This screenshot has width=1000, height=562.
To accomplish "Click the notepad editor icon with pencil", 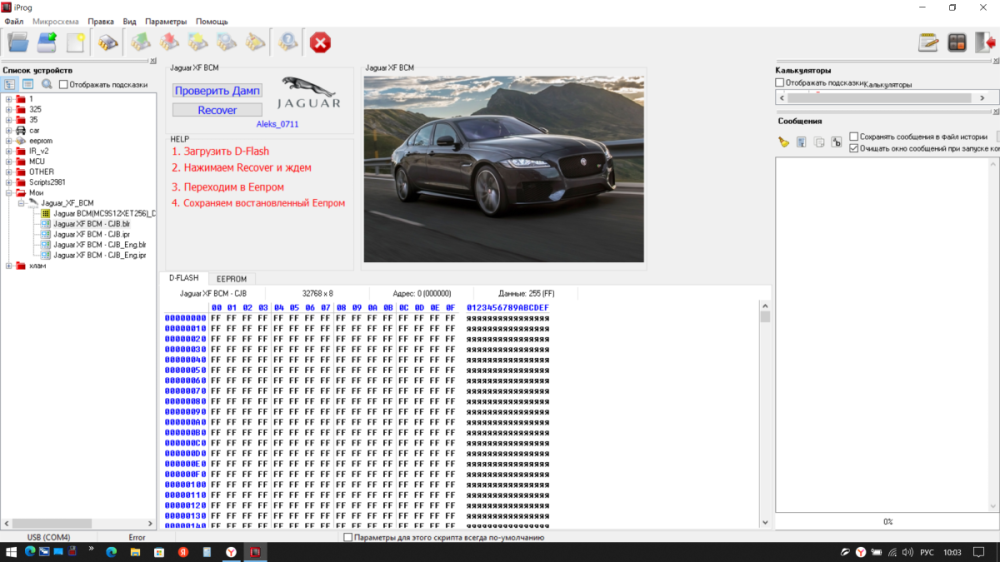I will tap(929, 42).
